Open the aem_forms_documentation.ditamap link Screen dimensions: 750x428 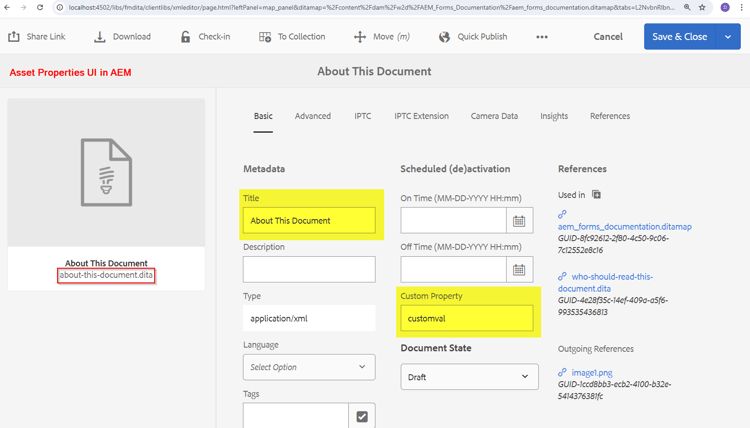624,227
